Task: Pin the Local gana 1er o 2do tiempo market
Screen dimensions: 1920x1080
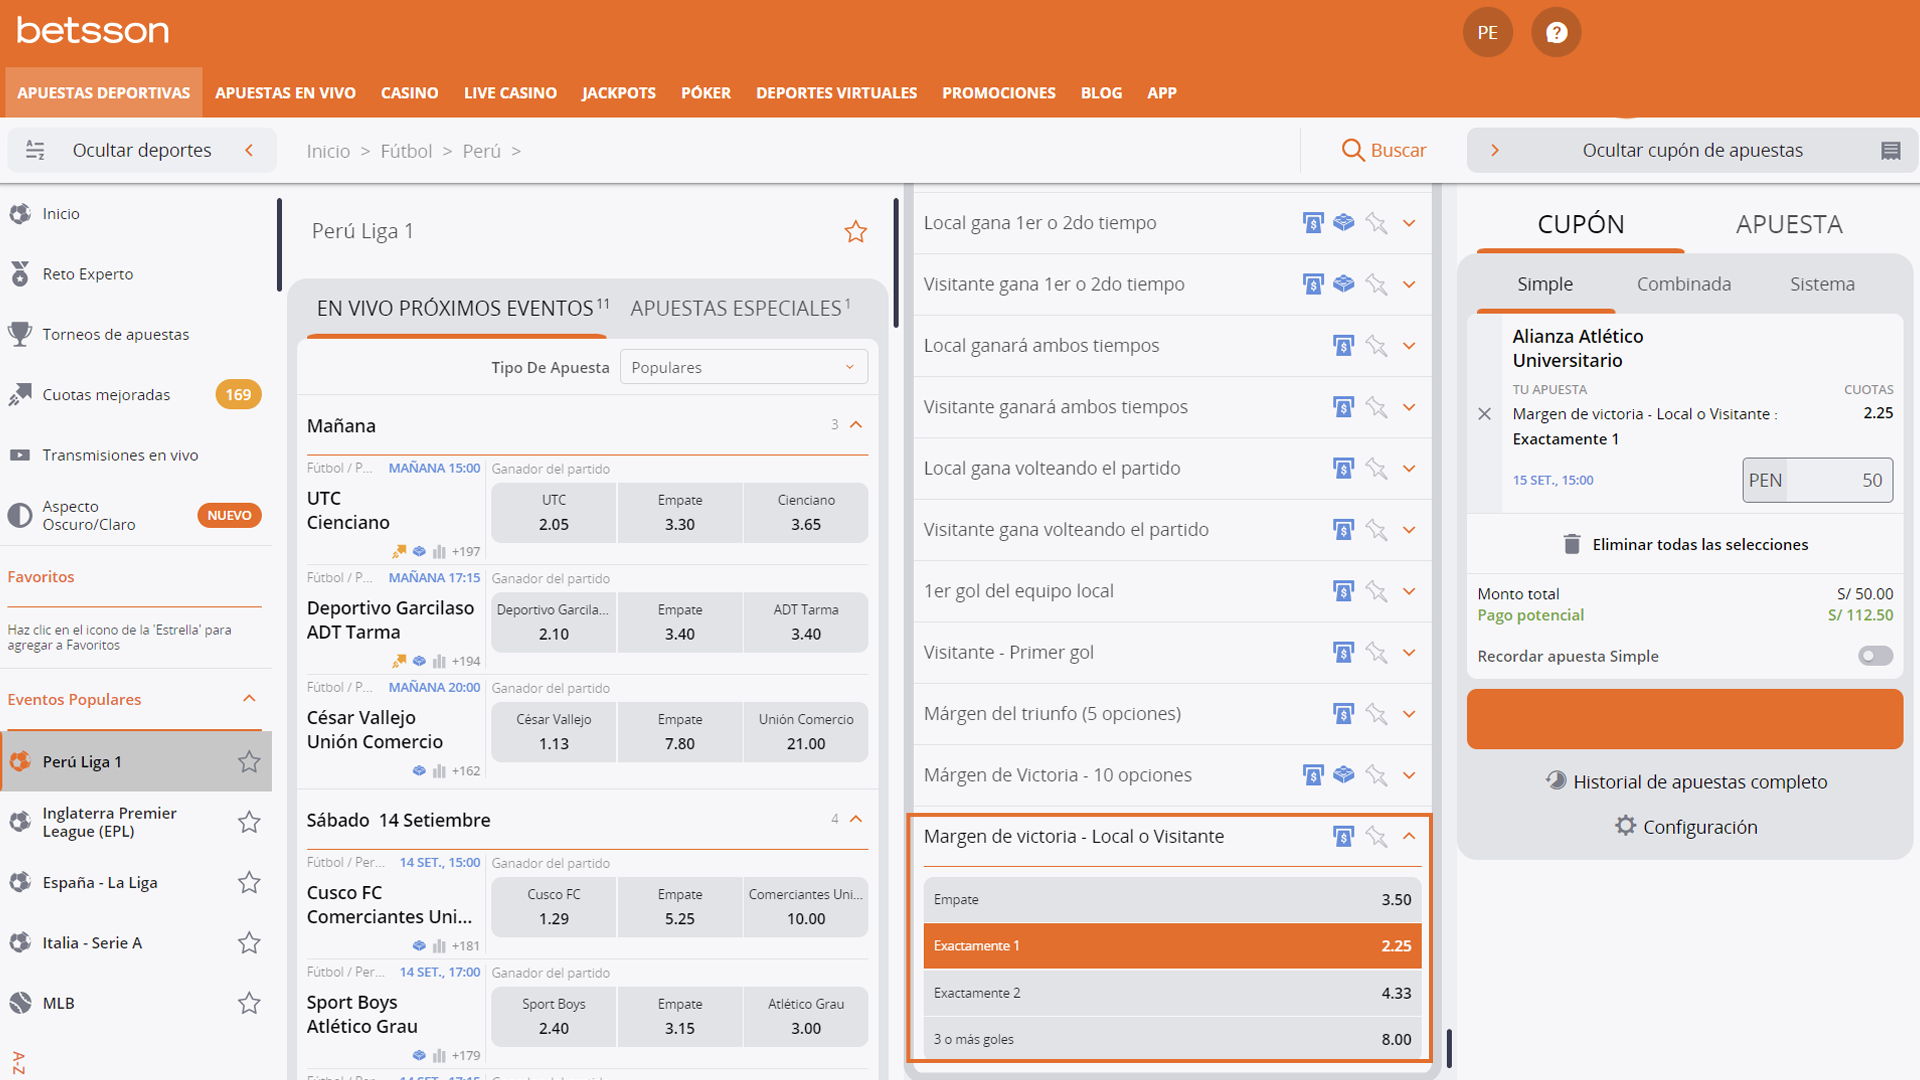Action: [1376, 223]
